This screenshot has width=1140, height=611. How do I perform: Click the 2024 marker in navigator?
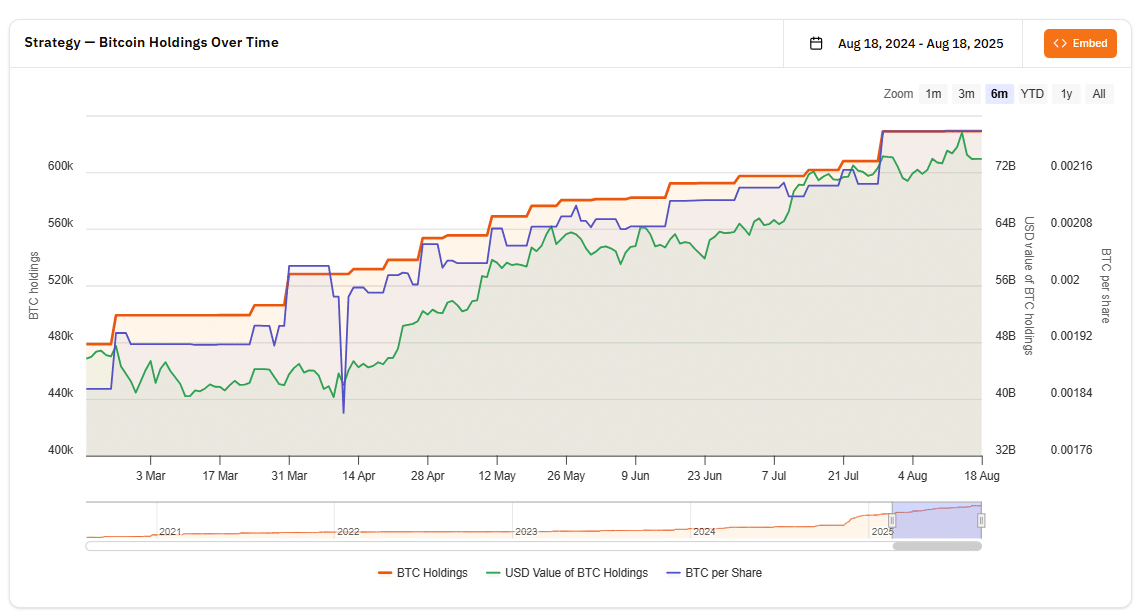click(705, 532)
